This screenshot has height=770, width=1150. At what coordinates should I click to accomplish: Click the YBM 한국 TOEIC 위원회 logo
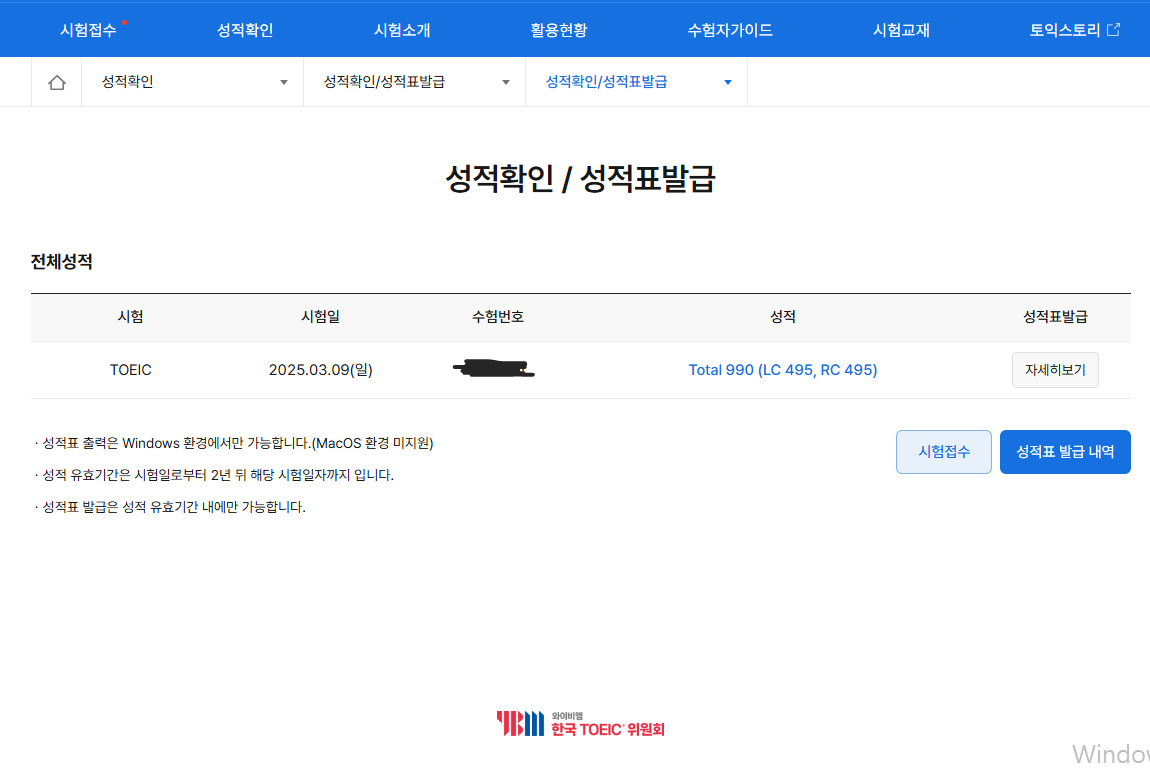point(580,724)
